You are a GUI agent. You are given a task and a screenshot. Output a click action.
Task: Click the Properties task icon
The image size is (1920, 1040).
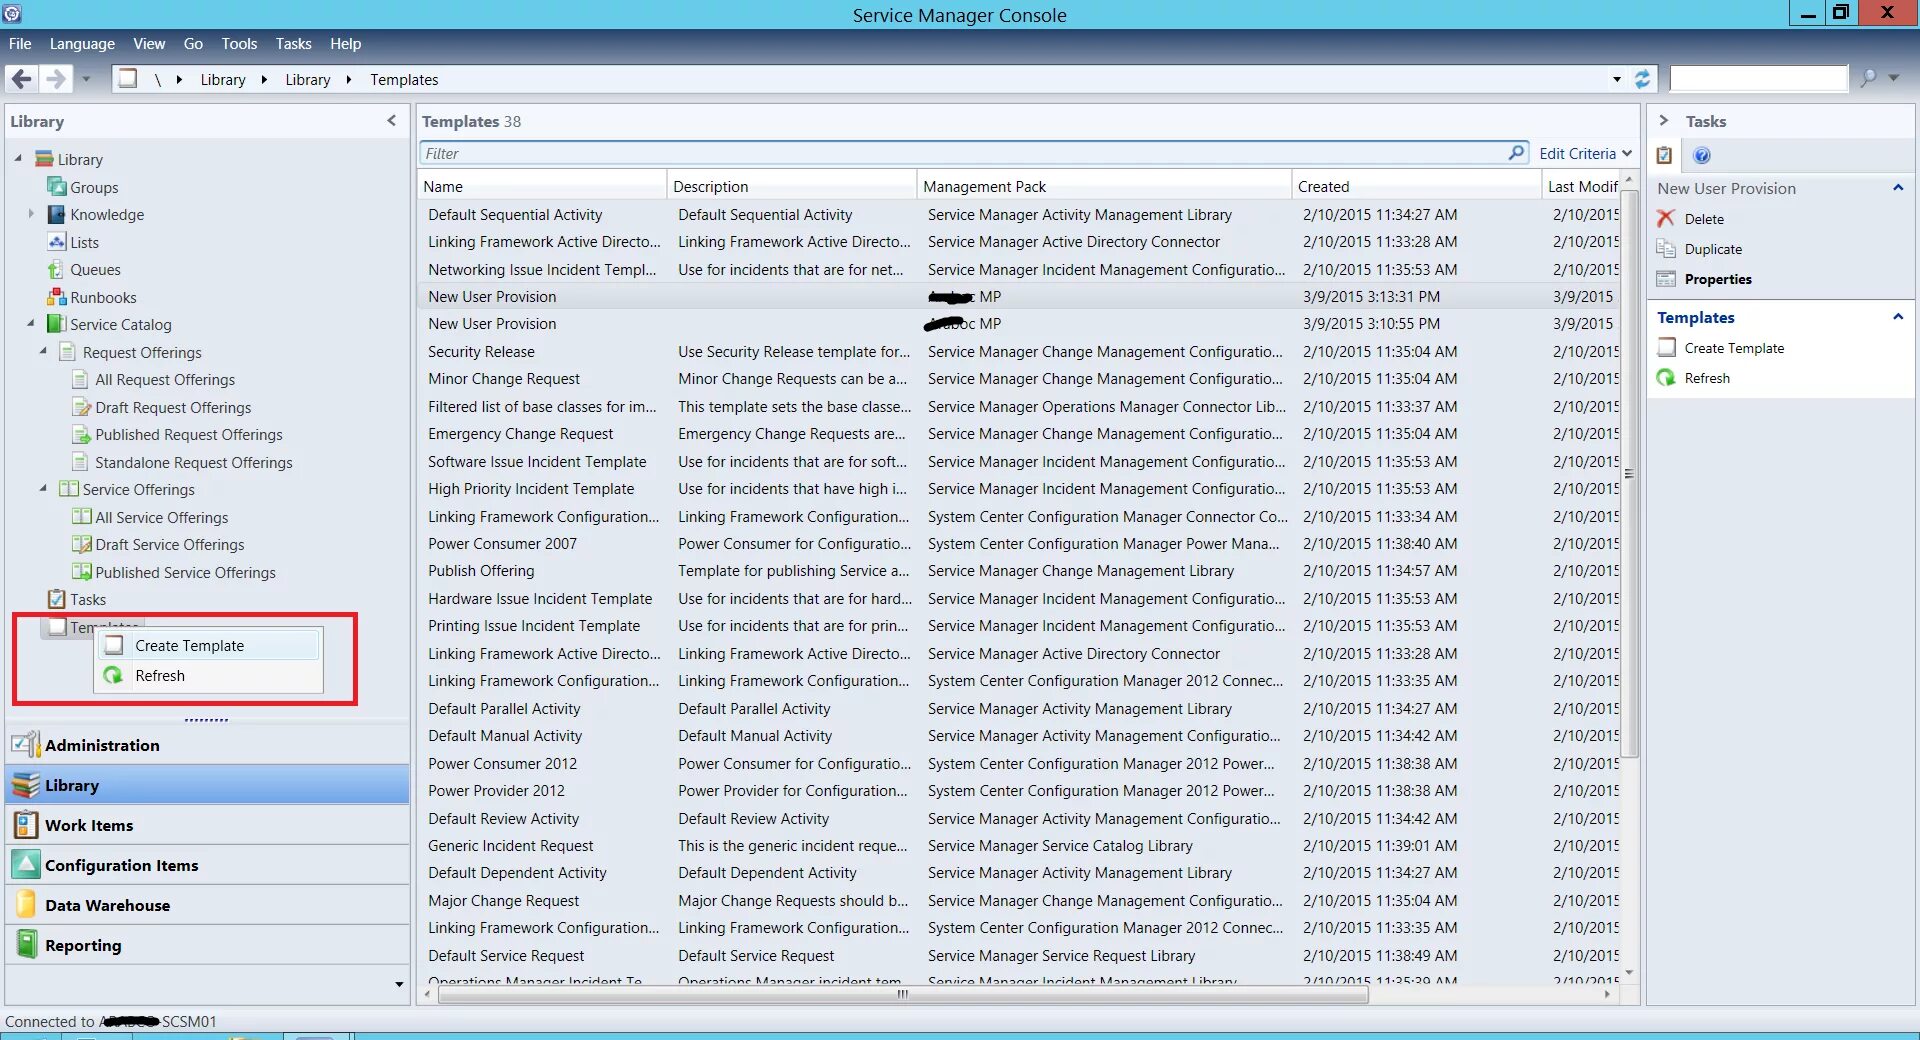pyautogui.click(x=1666, y=279)
